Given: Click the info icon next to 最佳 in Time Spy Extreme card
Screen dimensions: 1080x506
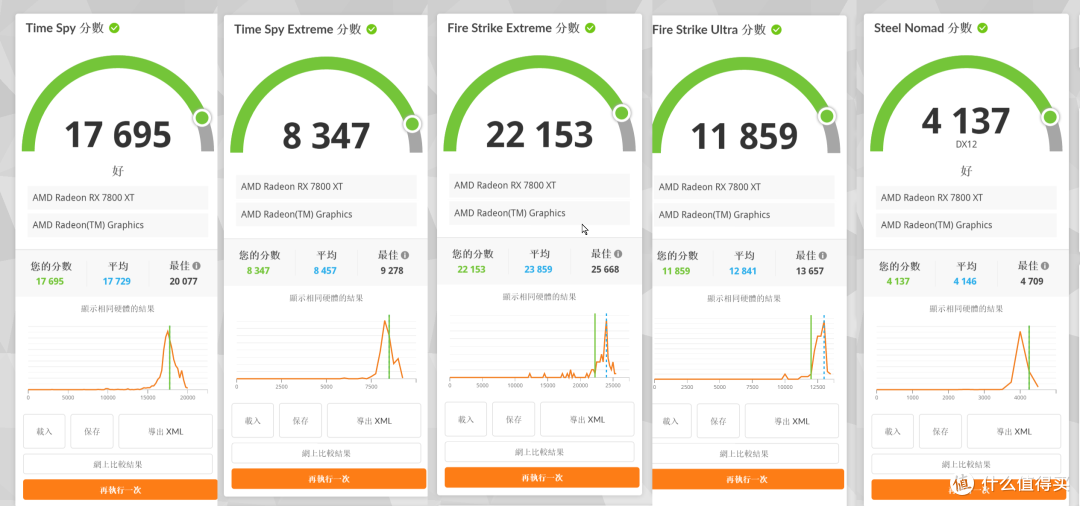Looking at the screenshot, I should pos(405,255).
